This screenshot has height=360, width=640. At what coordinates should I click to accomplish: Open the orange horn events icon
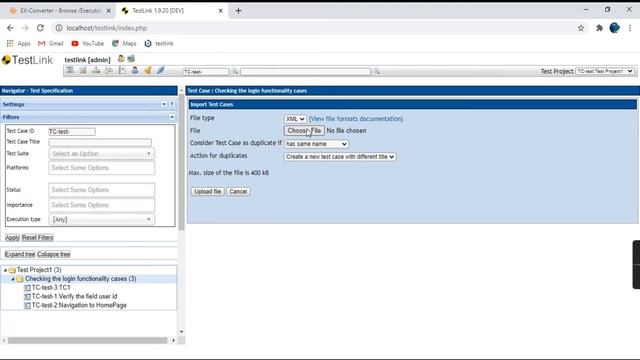tap(148, 71)
